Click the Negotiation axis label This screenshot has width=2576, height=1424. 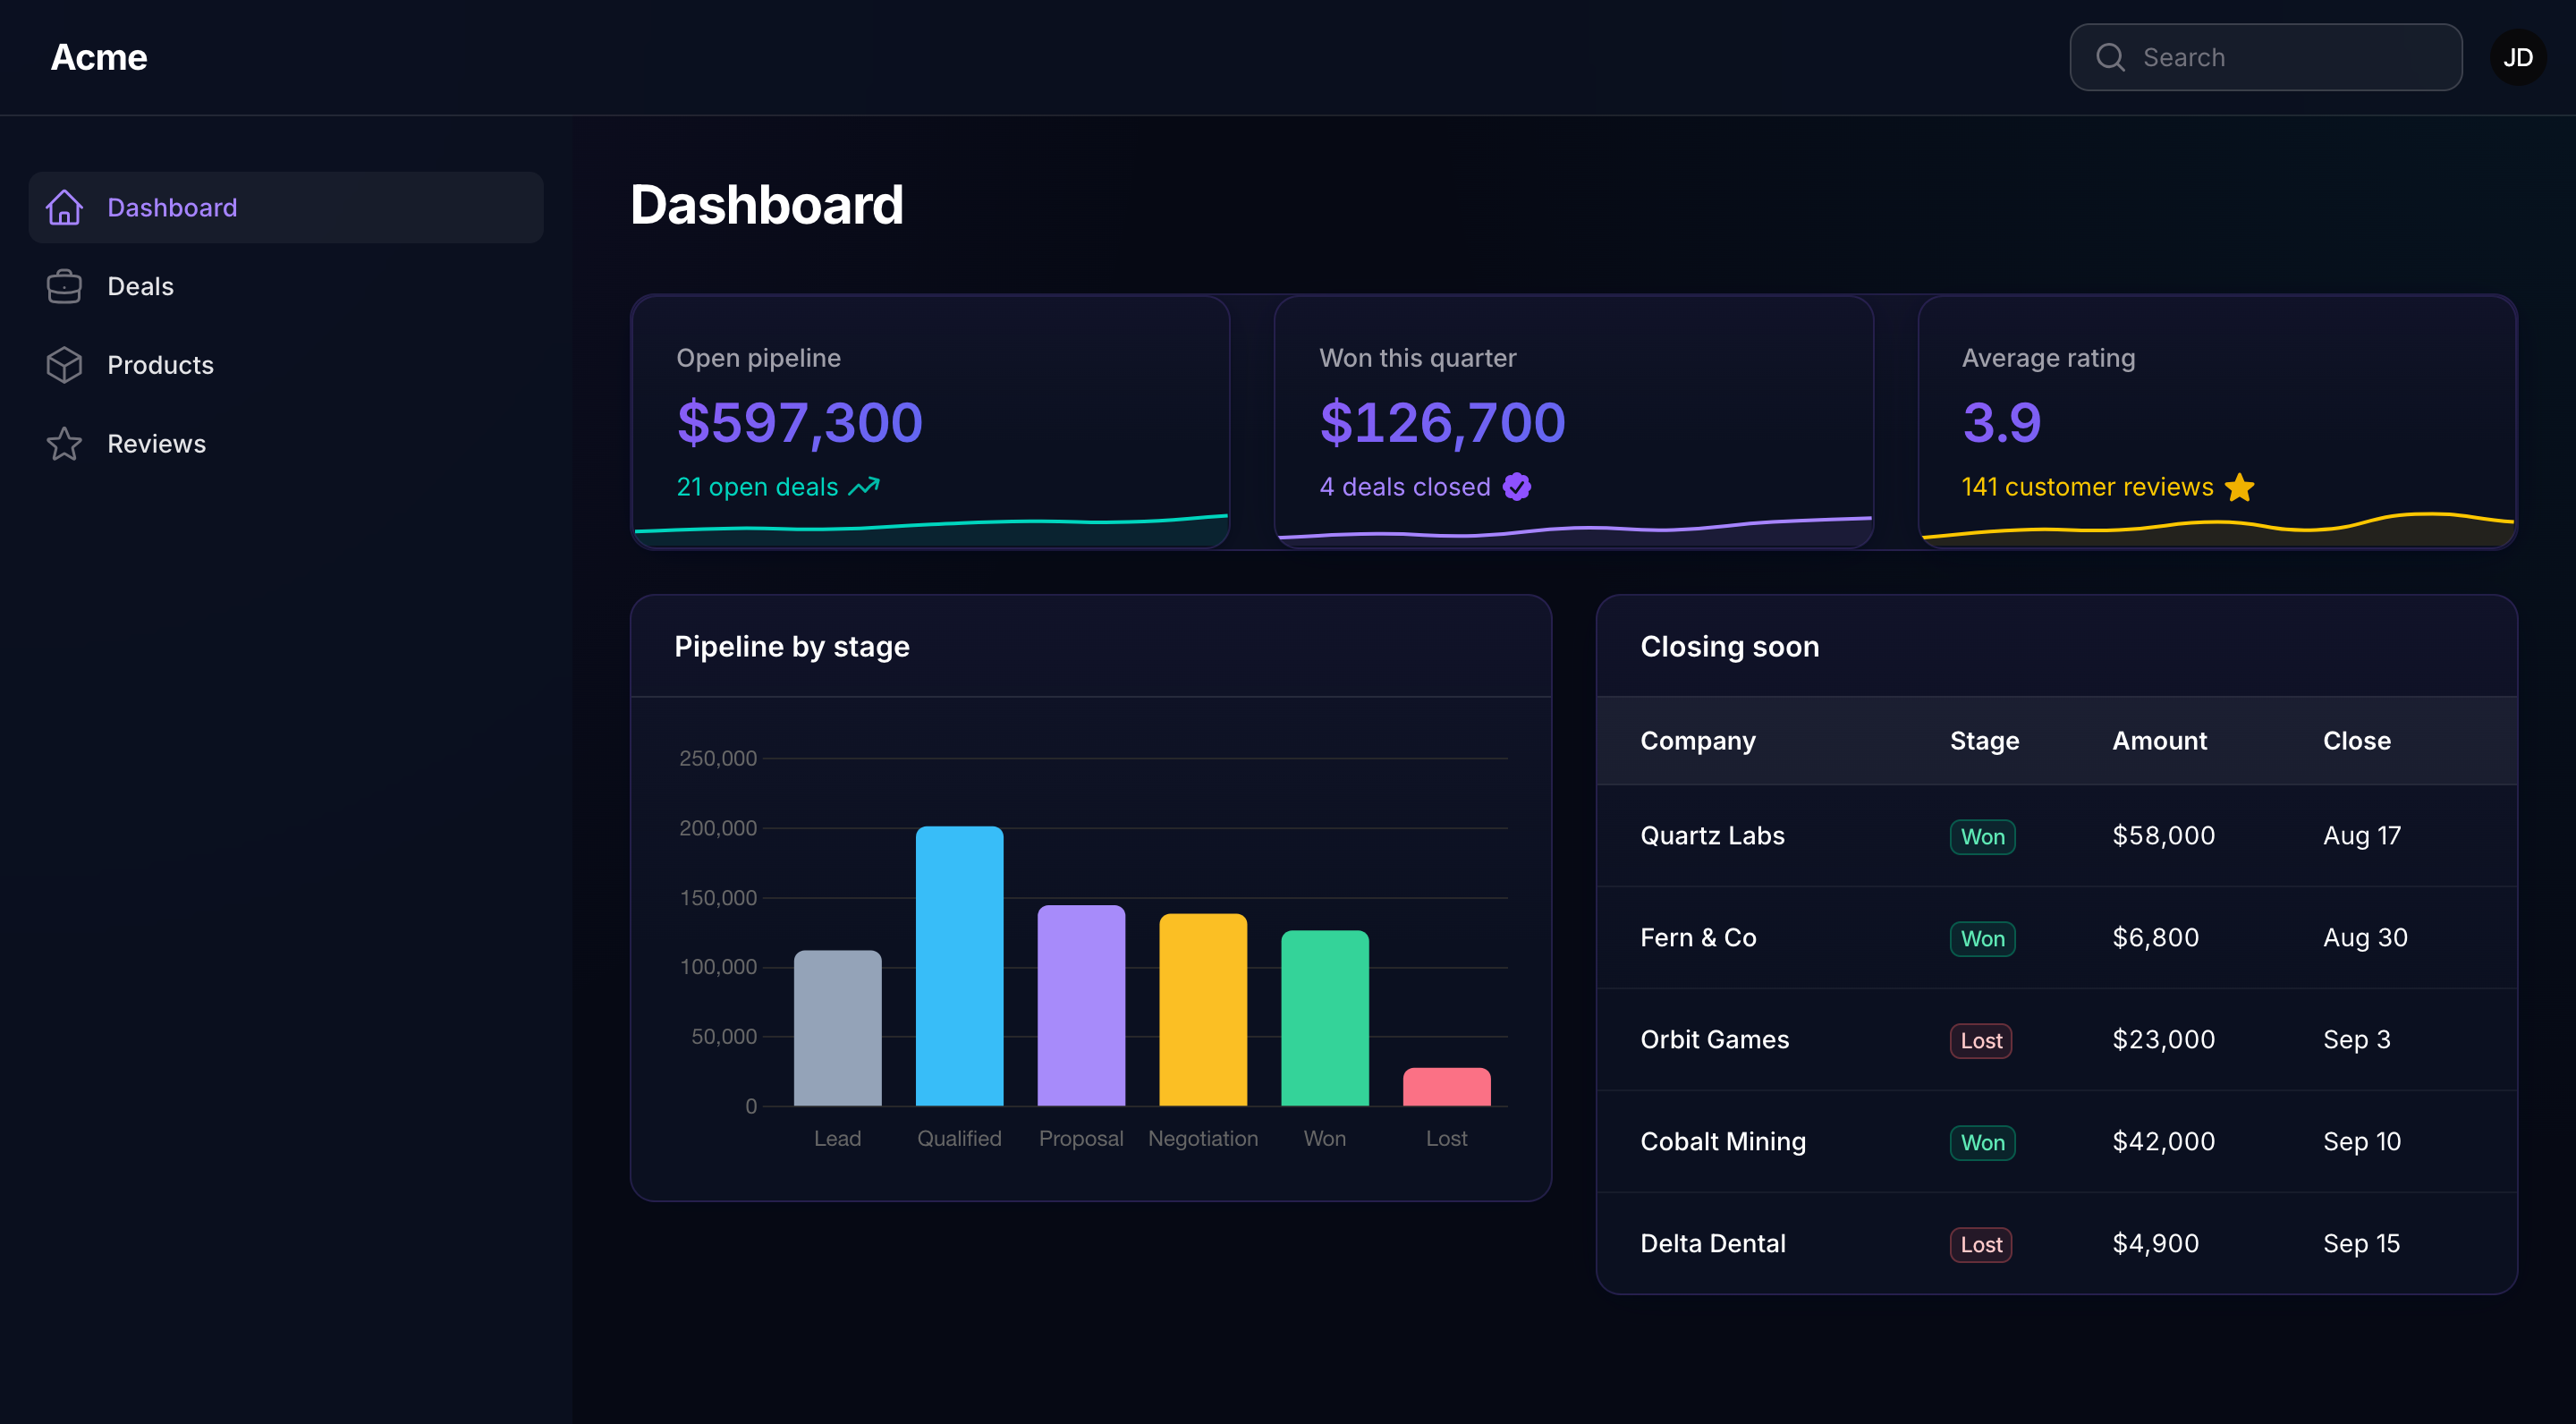pos(1203,1139)
